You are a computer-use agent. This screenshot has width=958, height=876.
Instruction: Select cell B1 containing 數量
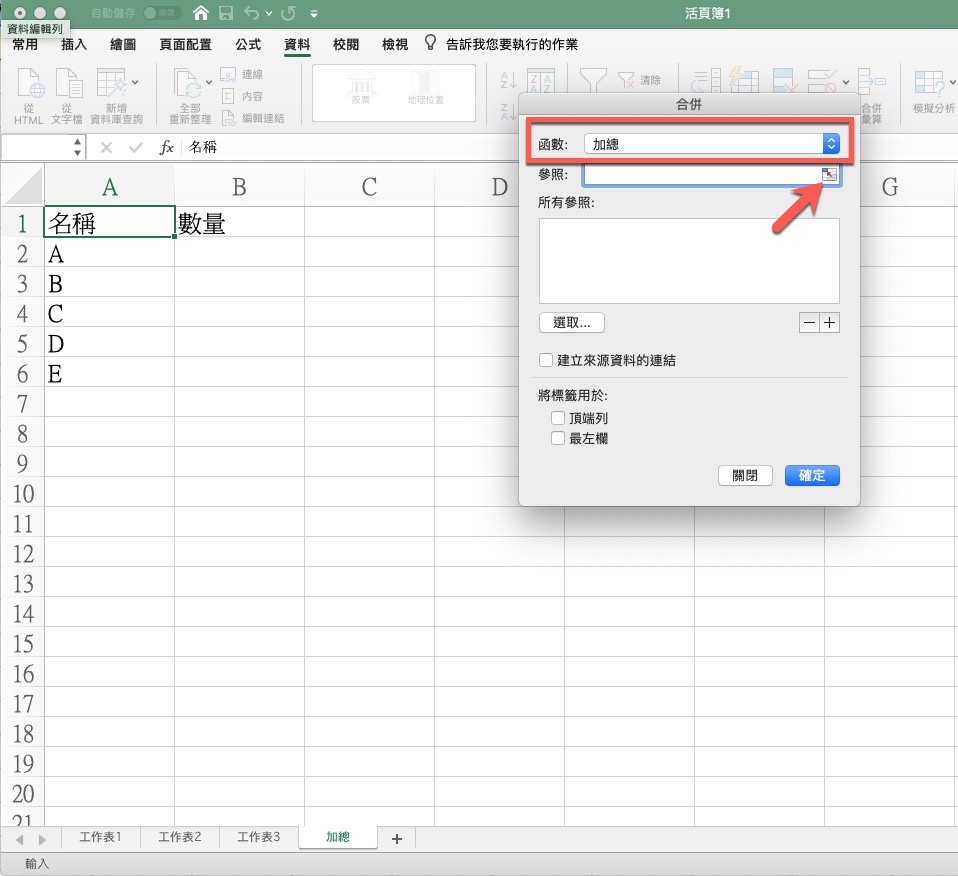click(x=240, y=222)
